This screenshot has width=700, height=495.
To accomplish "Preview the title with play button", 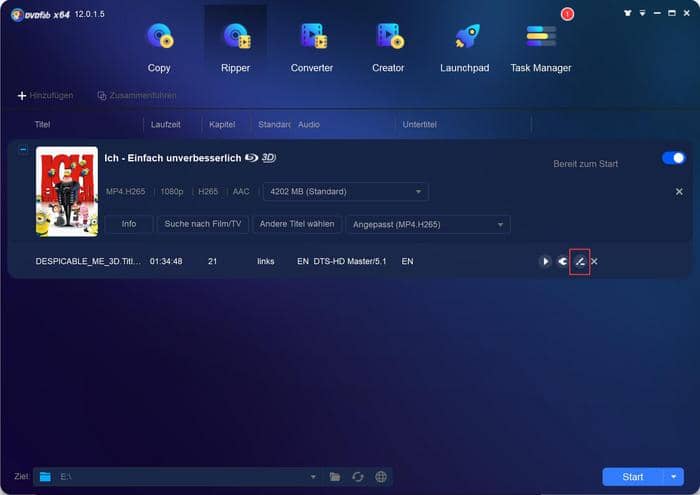I will (545, 261).
